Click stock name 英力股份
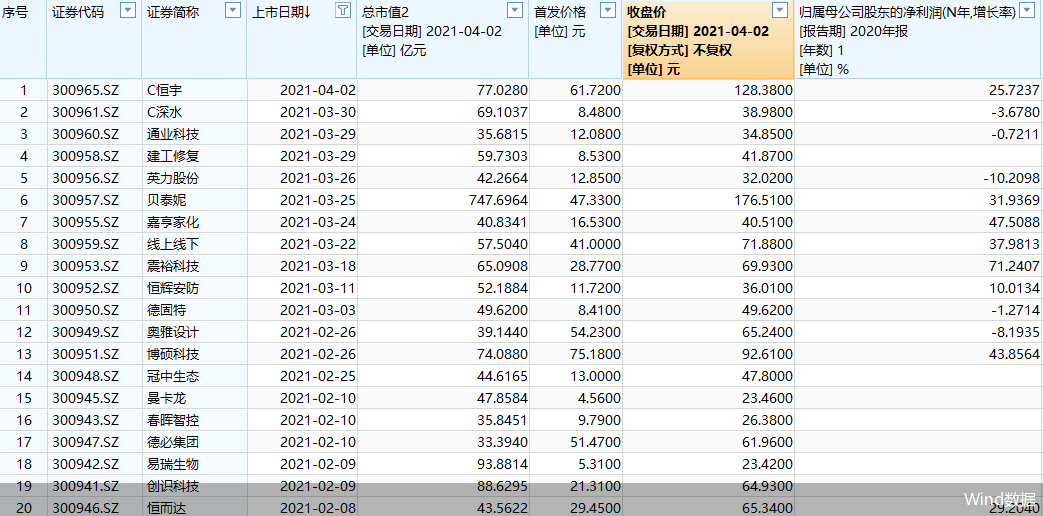 point(173,178)
